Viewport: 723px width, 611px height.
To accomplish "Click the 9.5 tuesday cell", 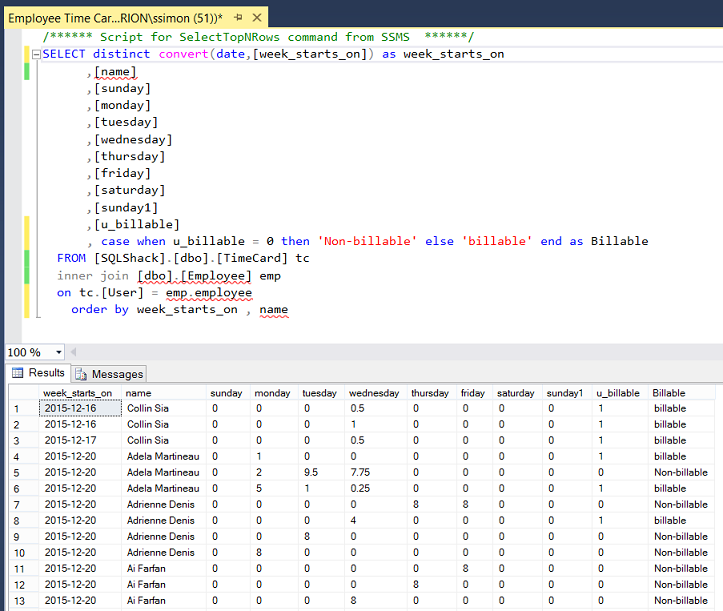I will pos(312,473).
